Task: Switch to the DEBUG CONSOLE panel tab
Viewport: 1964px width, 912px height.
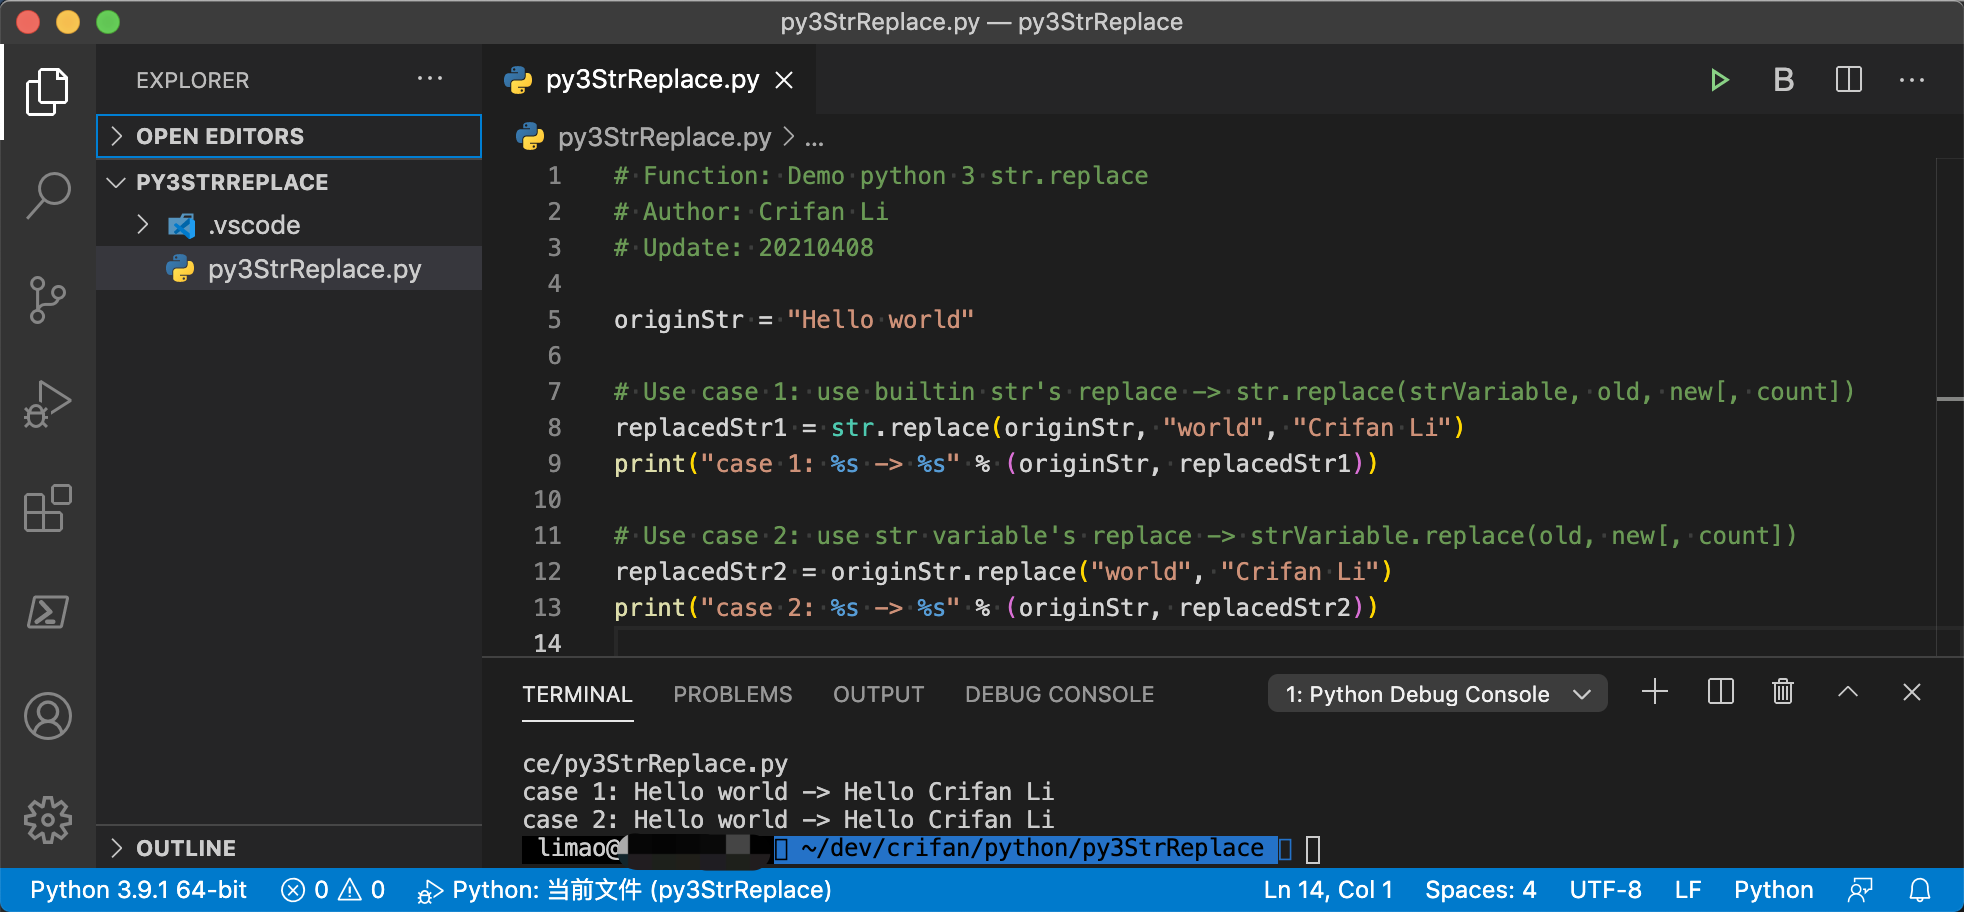Action: tap(1059, 694)
